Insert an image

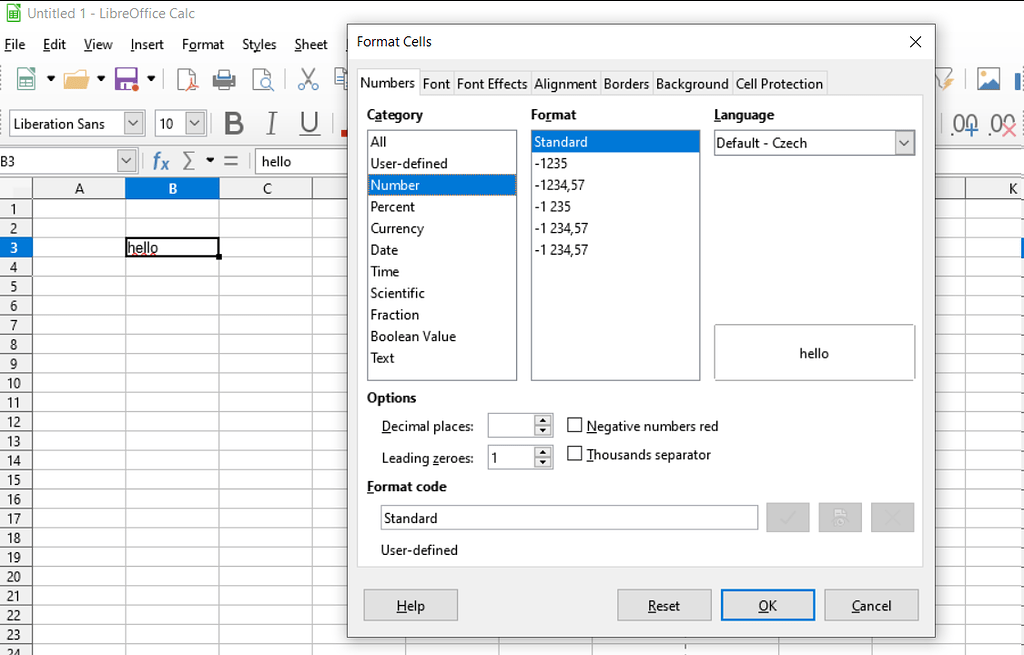click(x=988, y=81)
